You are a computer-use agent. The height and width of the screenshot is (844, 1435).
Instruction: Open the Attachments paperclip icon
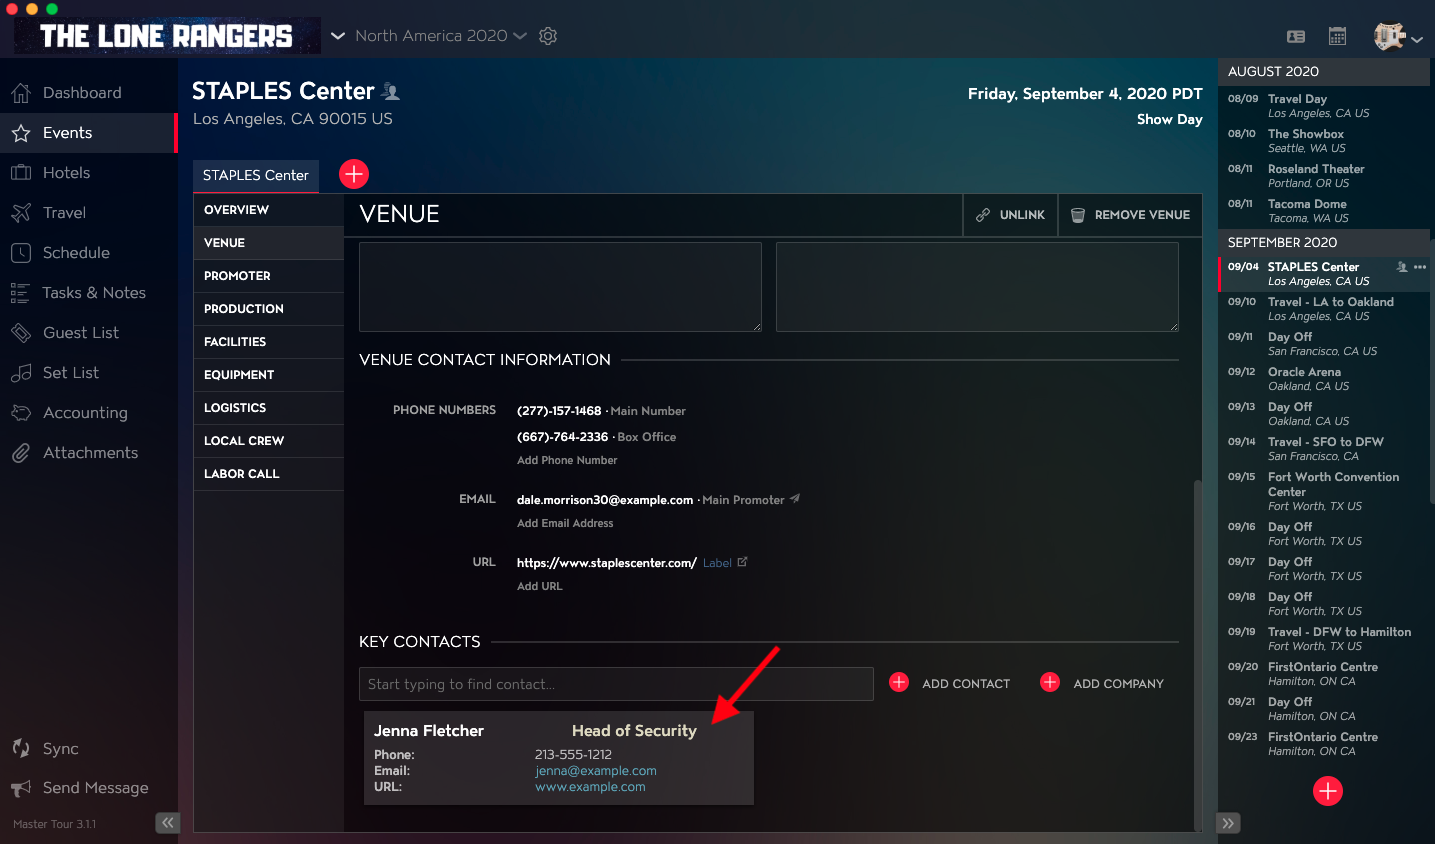(21, 453)
